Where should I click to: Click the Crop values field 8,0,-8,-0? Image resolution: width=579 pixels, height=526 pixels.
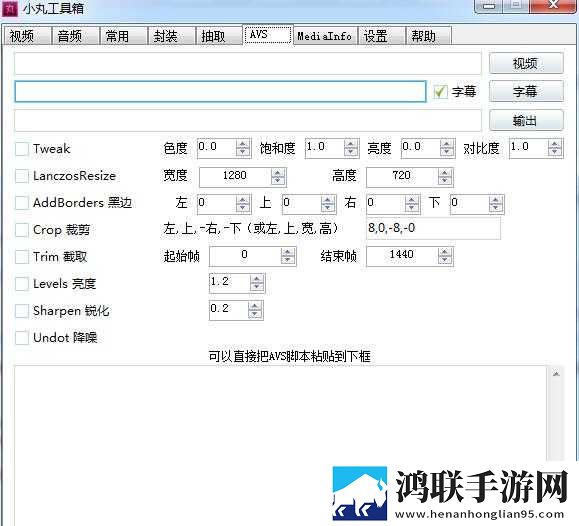pos(433,228)
